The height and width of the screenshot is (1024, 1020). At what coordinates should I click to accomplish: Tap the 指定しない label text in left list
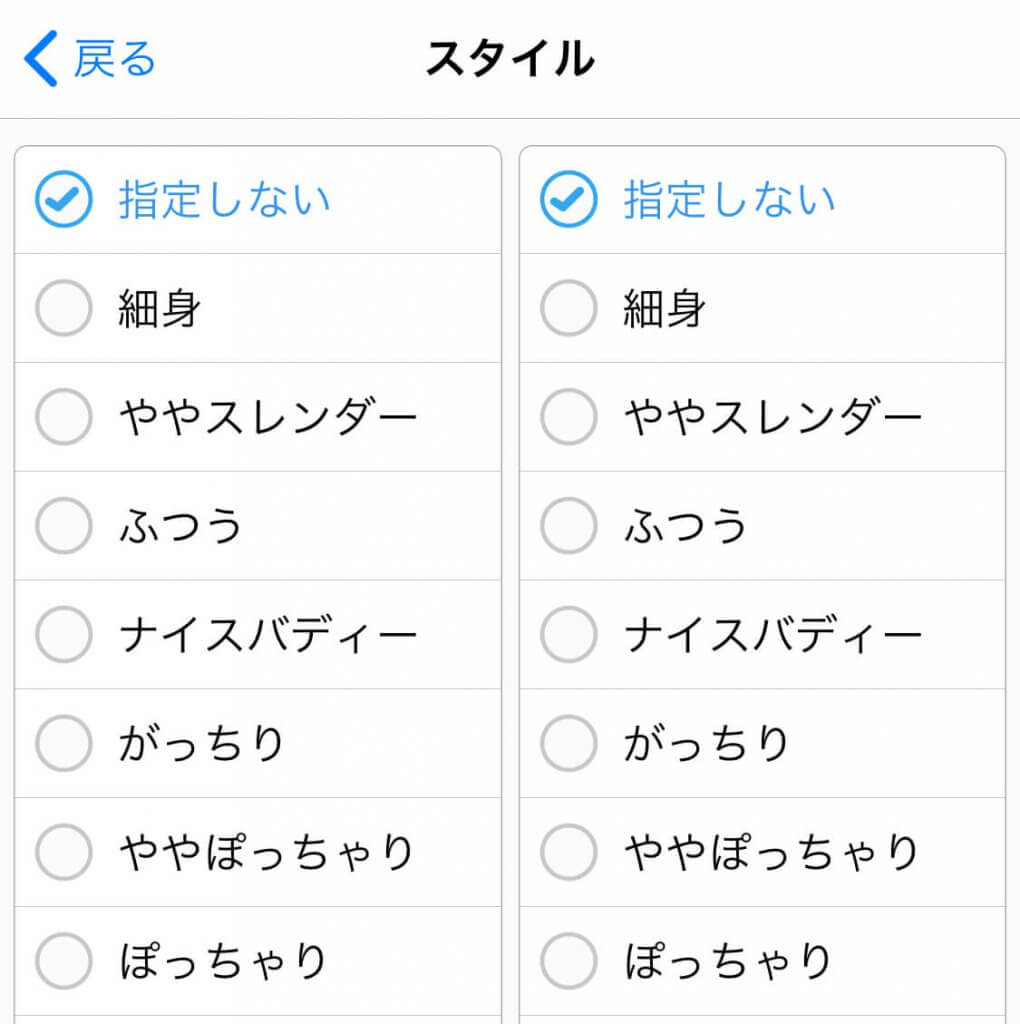pos(224,200)
